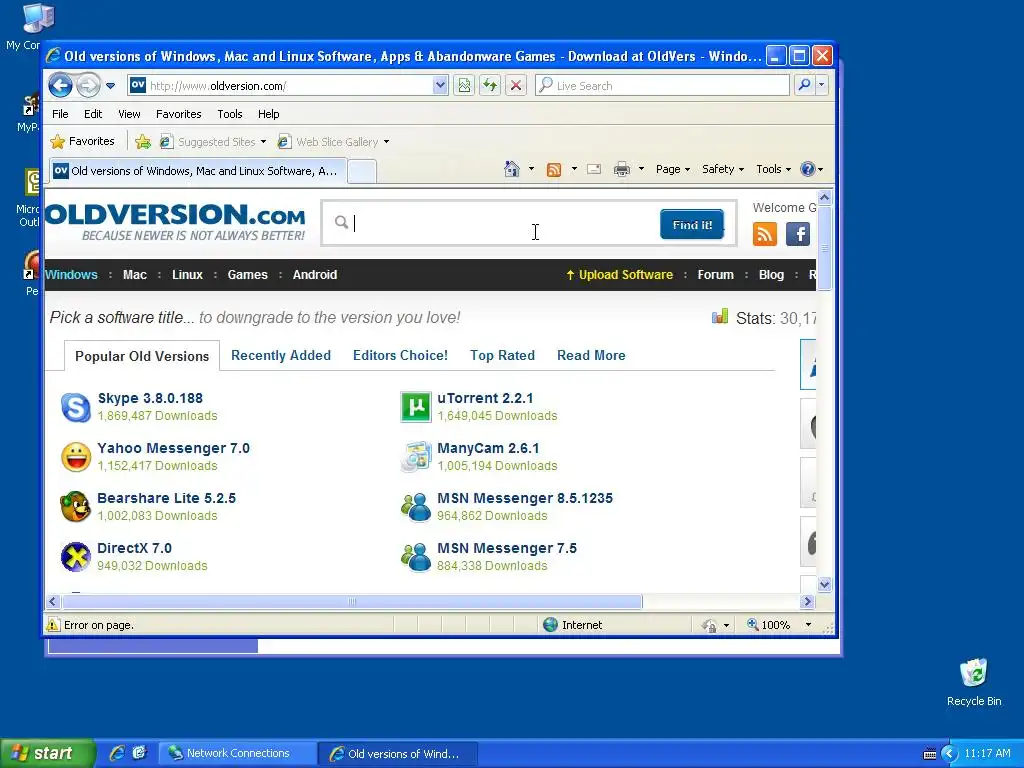
Task: Click the Stop loading icon
Action: pos(516,86)
